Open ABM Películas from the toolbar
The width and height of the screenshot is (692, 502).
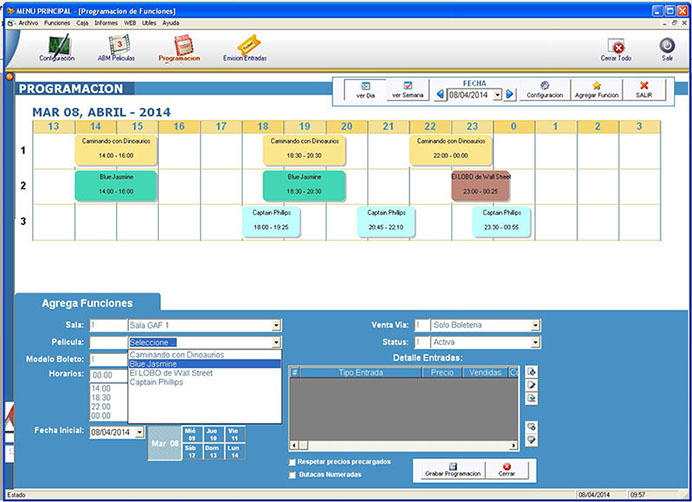(x=117, y=47)
